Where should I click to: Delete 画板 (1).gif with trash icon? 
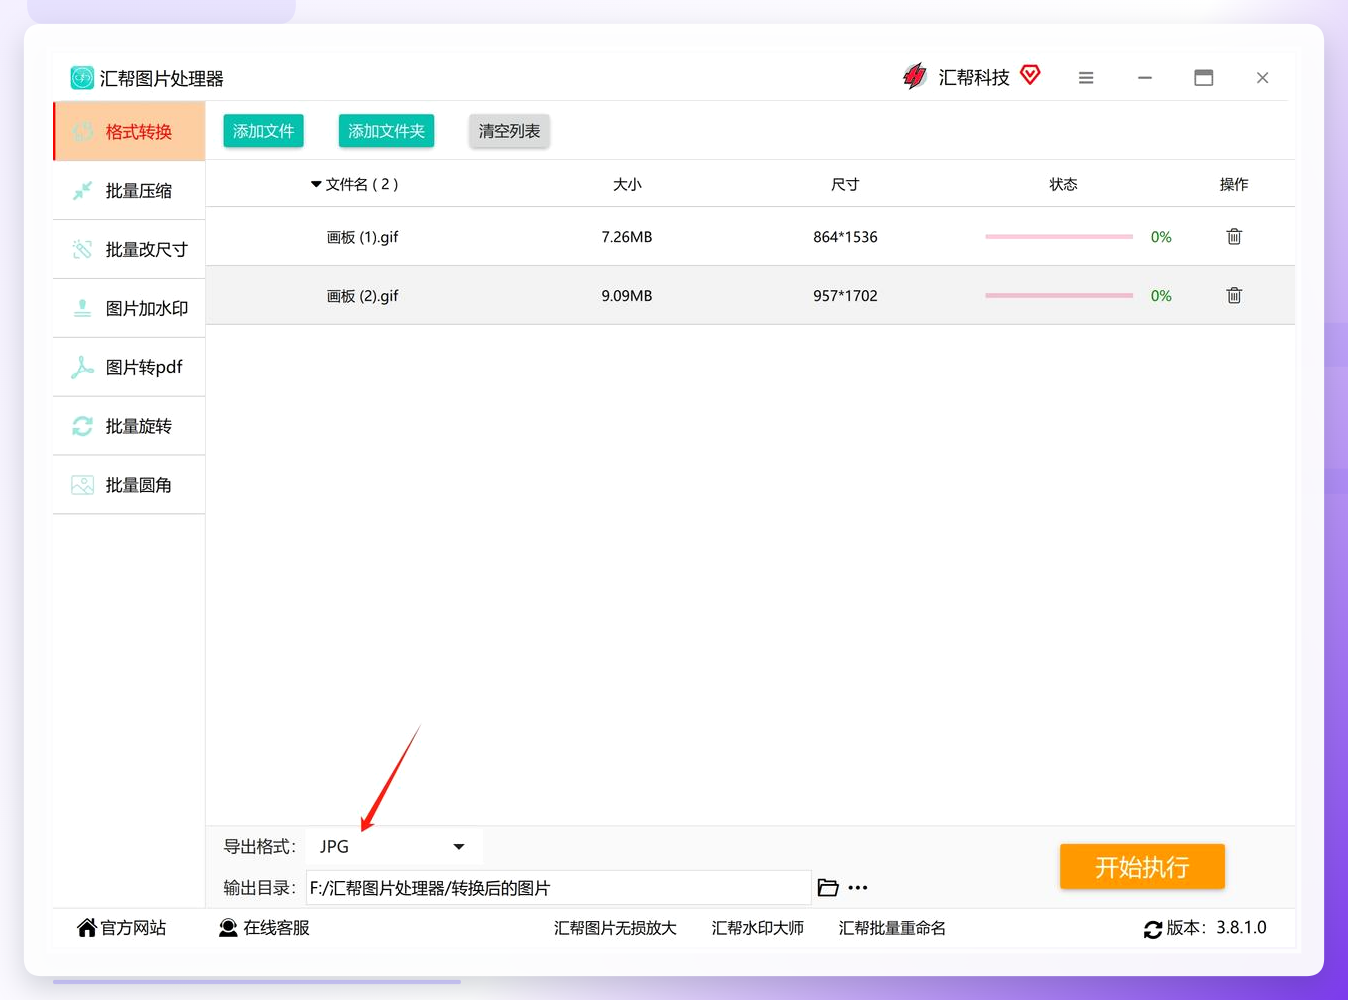(1234, 237)
